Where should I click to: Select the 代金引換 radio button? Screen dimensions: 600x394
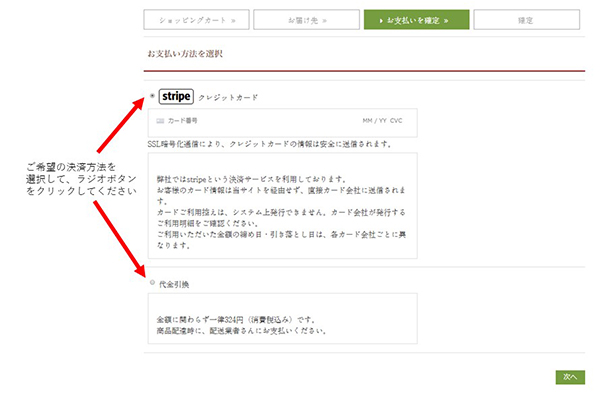(152, 283)
